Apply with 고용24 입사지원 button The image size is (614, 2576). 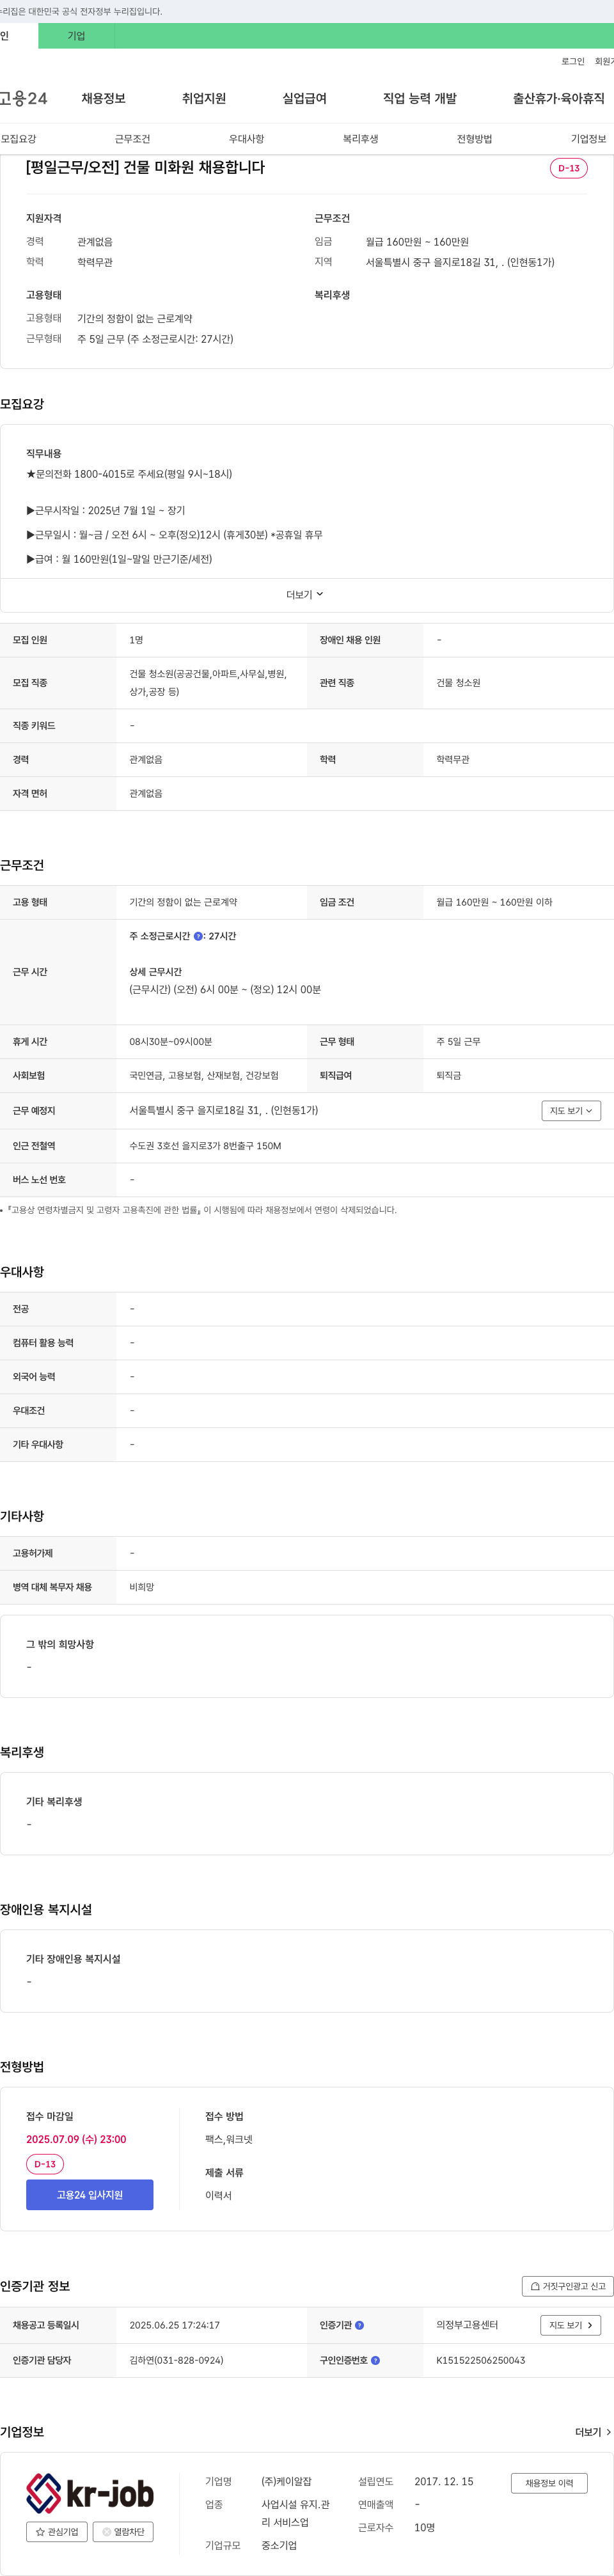pos(90,2194)
